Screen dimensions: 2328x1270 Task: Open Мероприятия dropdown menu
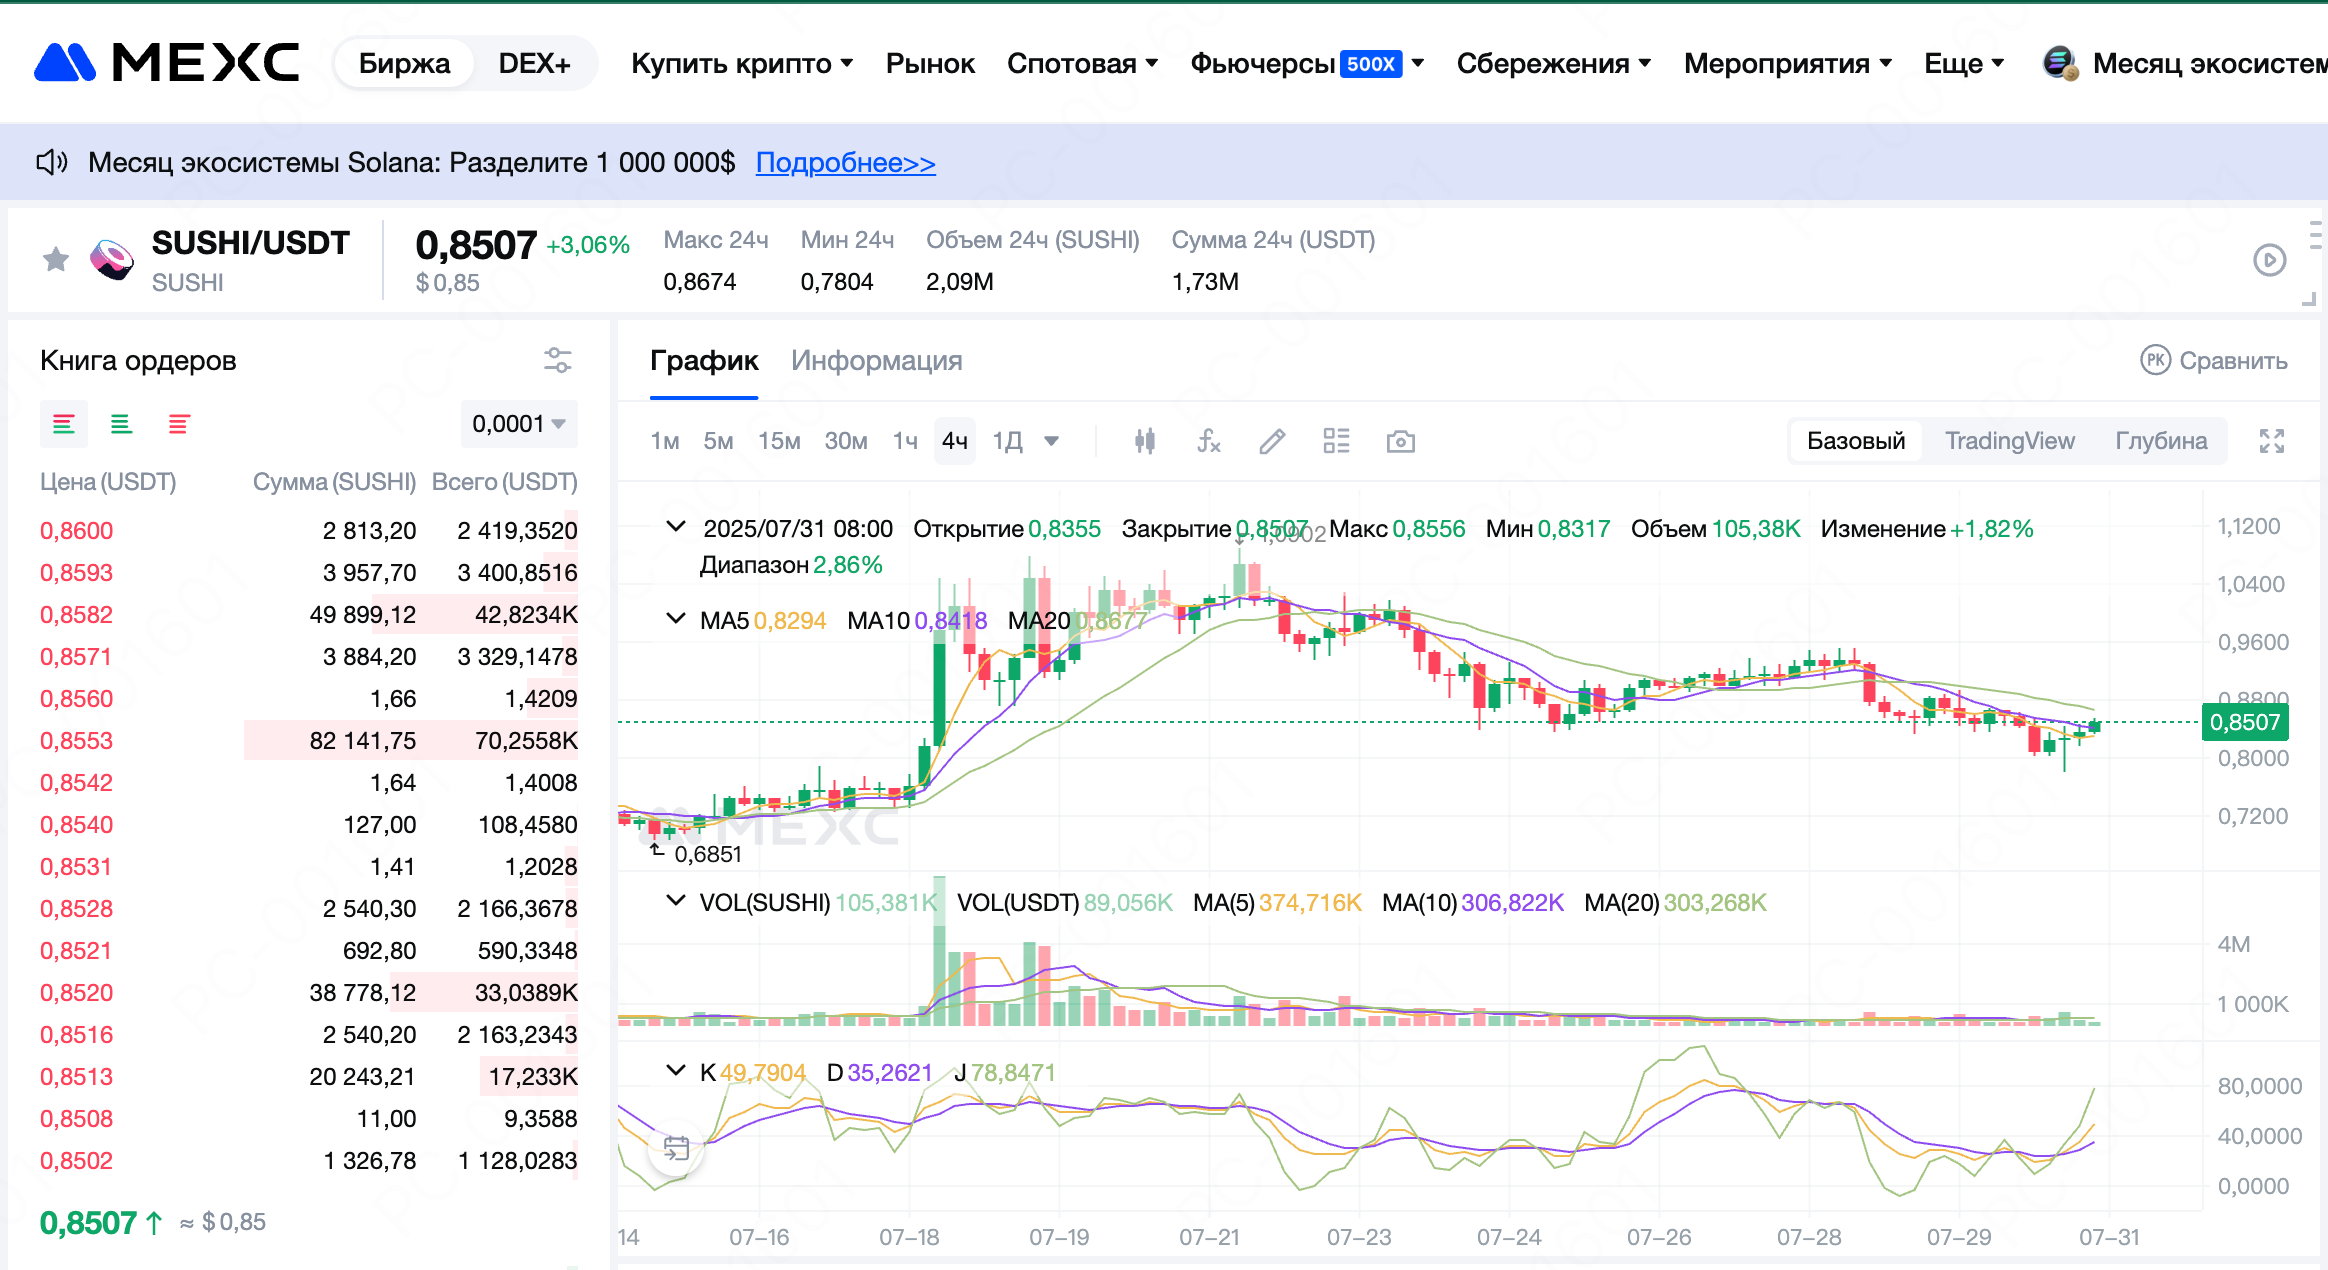point(1788,63)
